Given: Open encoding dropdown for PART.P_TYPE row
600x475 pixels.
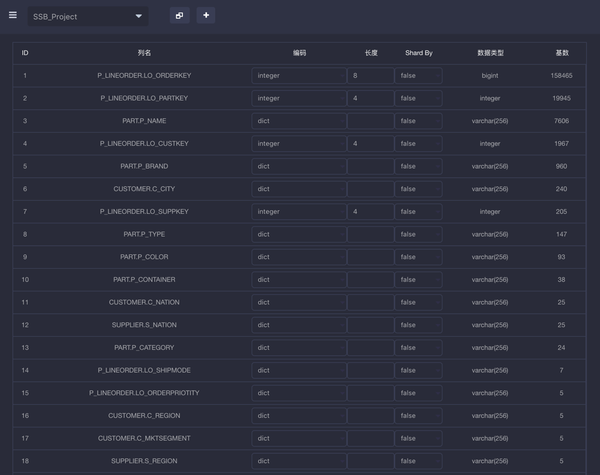Looking at the screenshot, I should (x=299, y=234).
